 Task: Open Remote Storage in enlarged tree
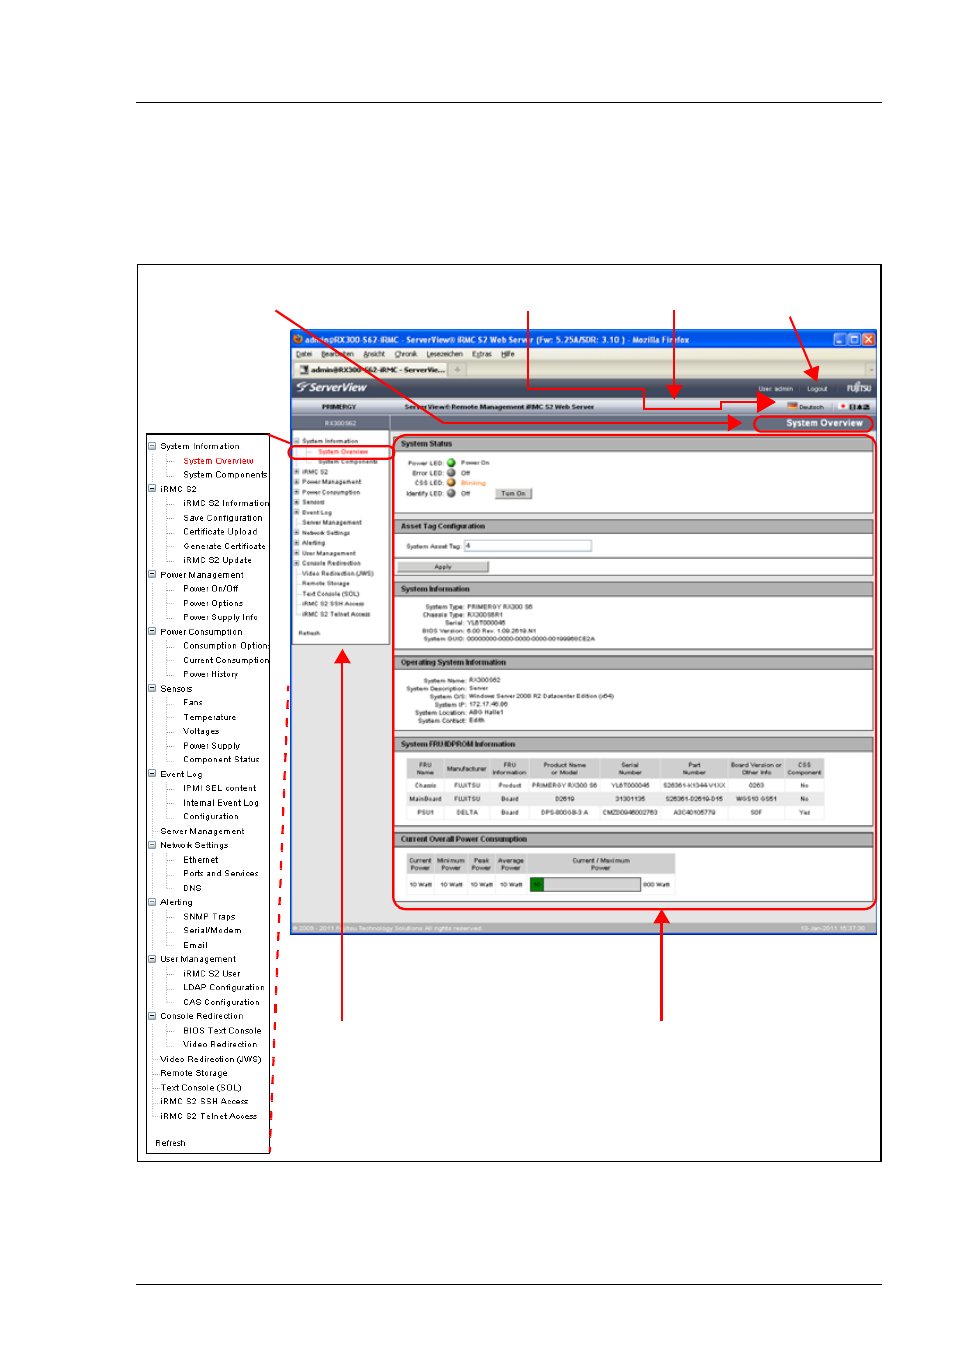coord(194,1073)
